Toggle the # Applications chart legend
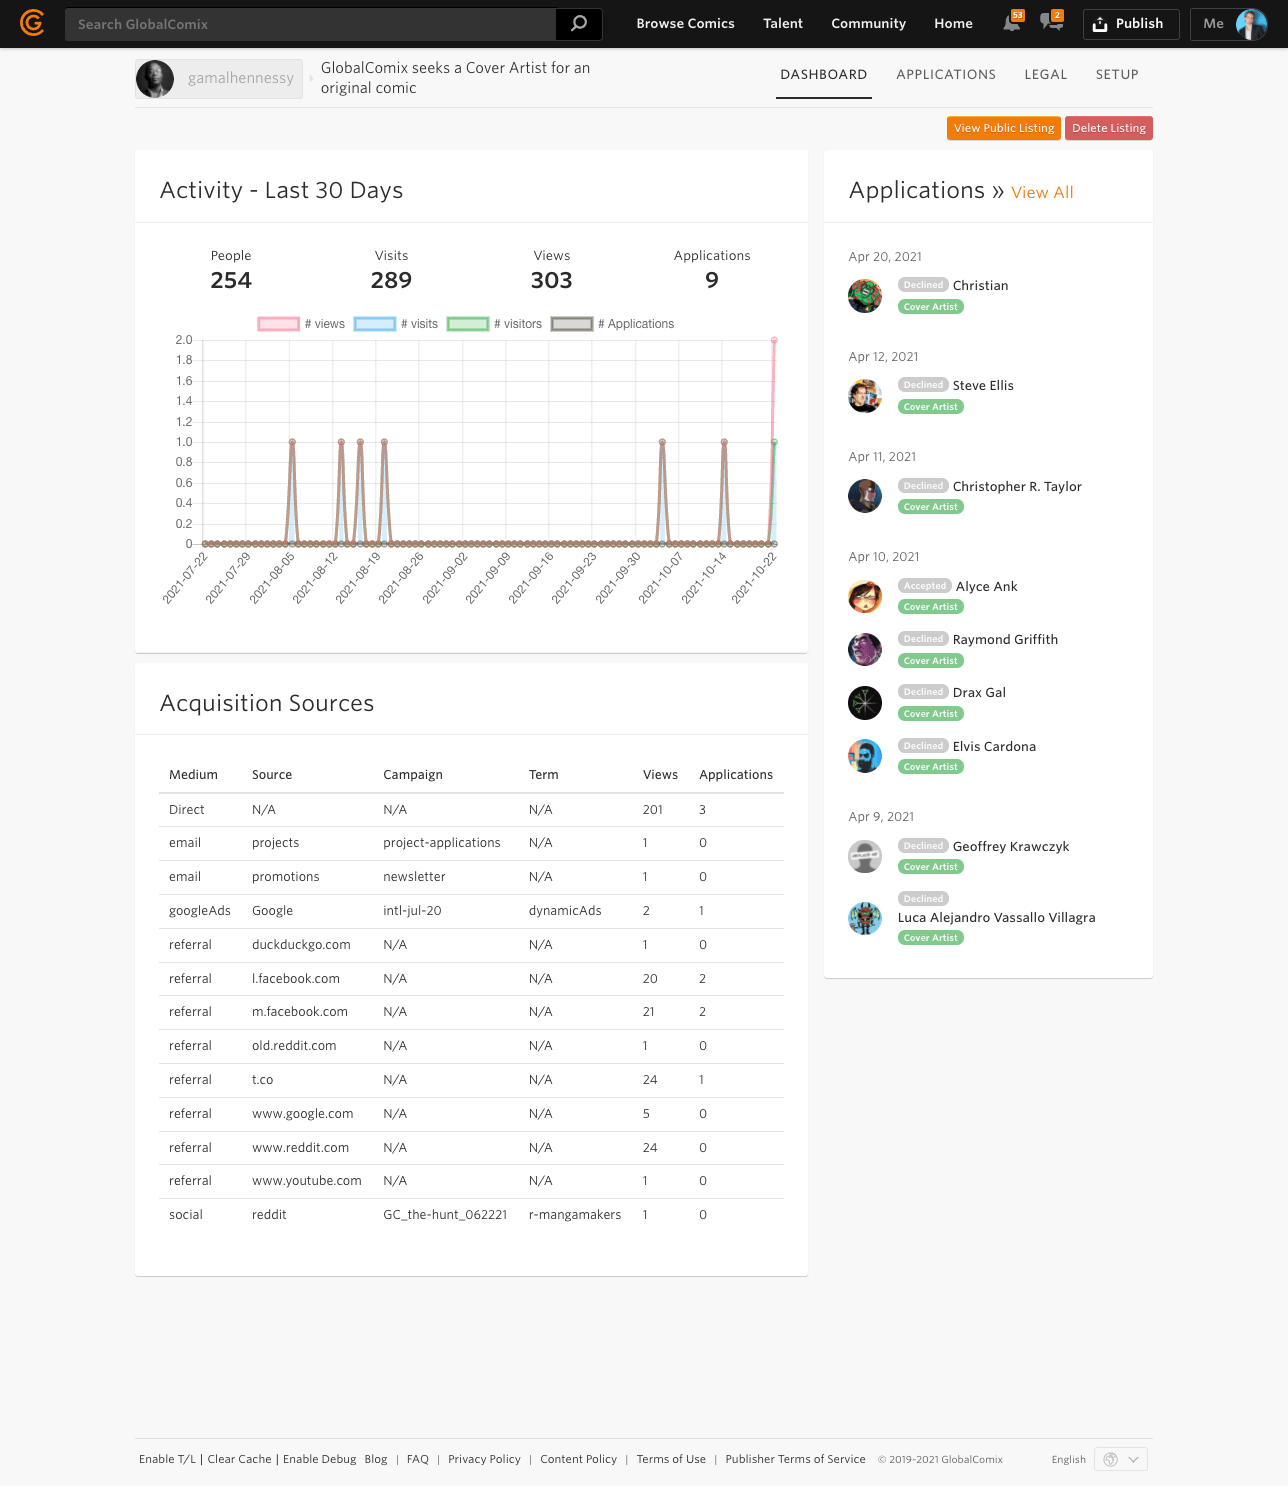The width and height of the screenshot is (1288, 1486). pos(613,324)
